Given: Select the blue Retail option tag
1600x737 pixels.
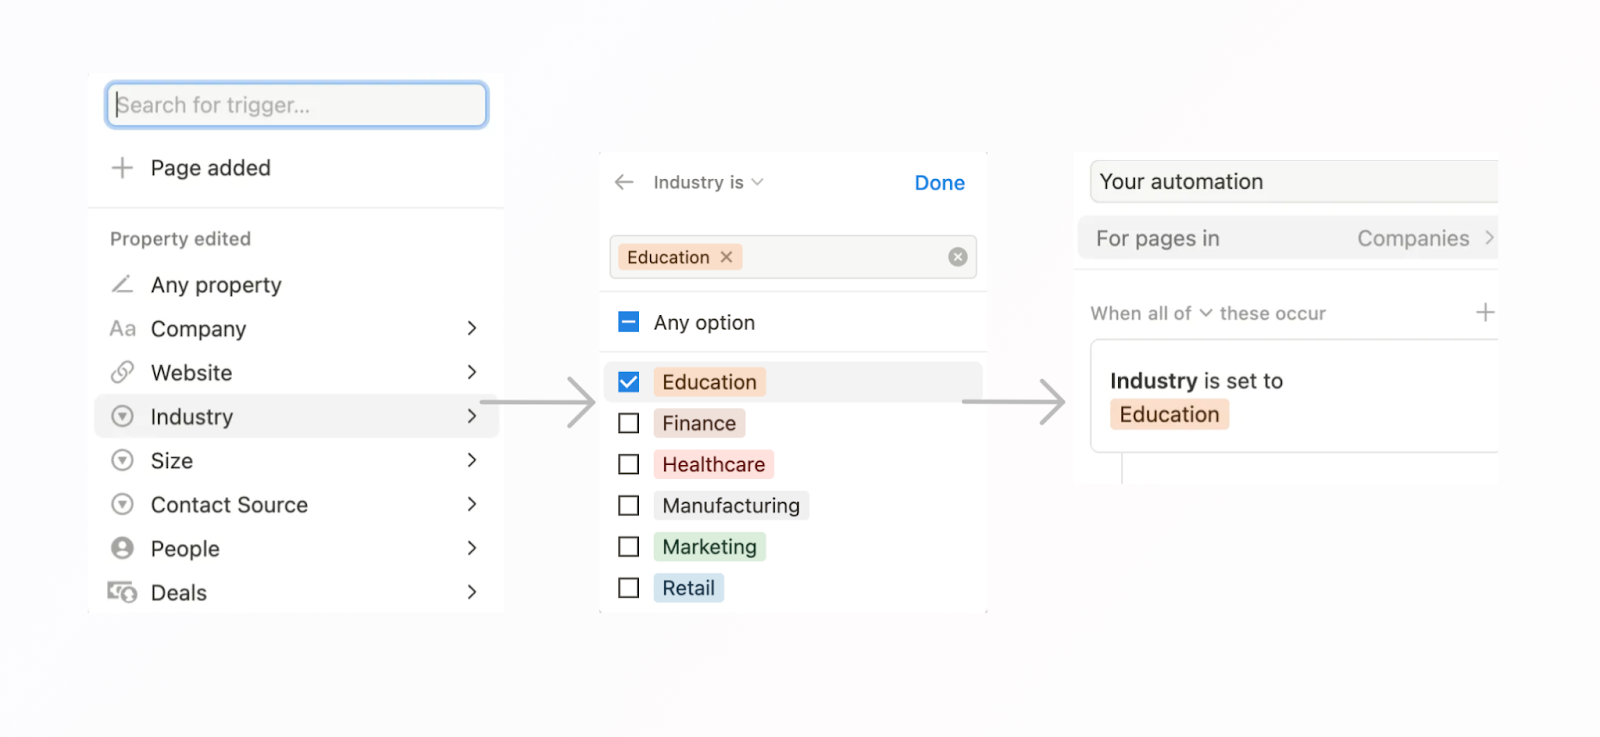Looking at the screenshot, I should 688,588.
